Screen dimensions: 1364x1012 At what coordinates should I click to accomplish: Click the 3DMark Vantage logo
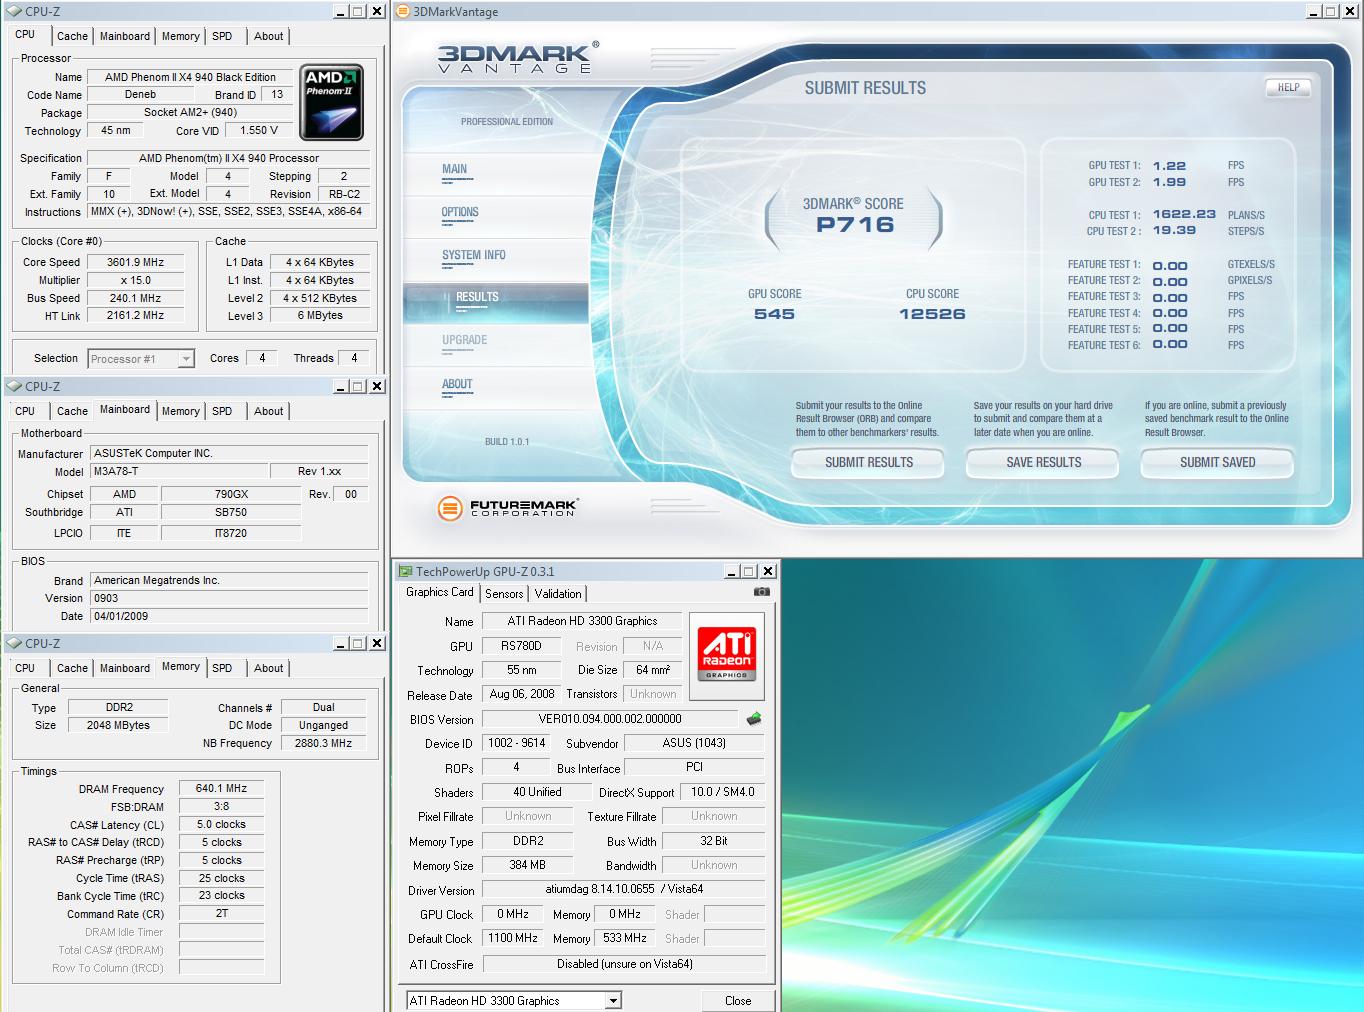pos(518,57)
